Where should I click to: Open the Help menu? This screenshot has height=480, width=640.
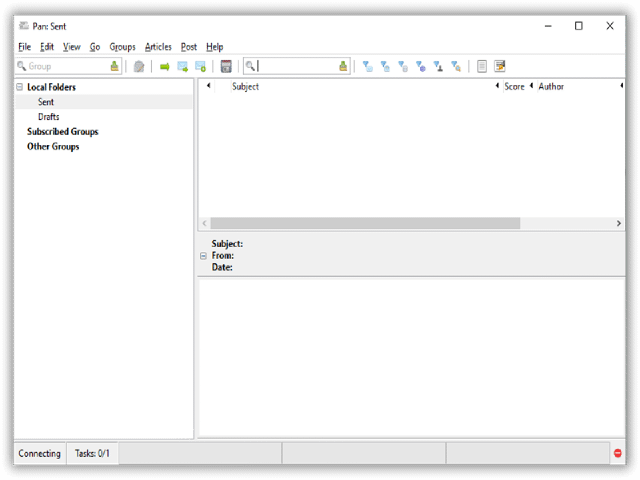pyautogui.click(x=215, y=47)
